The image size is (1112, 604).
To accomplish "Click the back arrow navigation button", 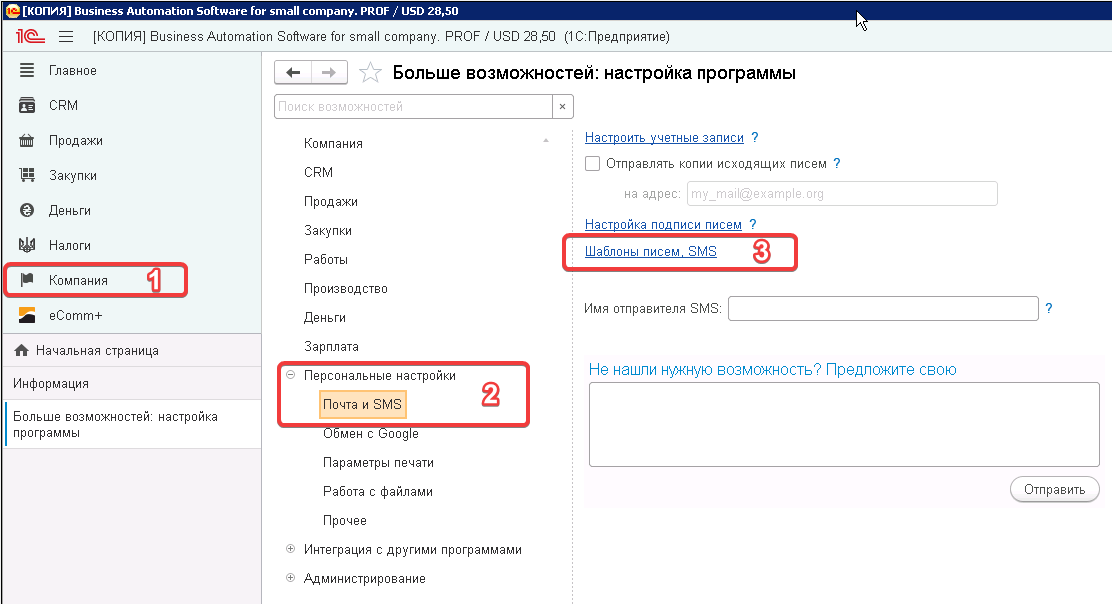I will point(293,73).
